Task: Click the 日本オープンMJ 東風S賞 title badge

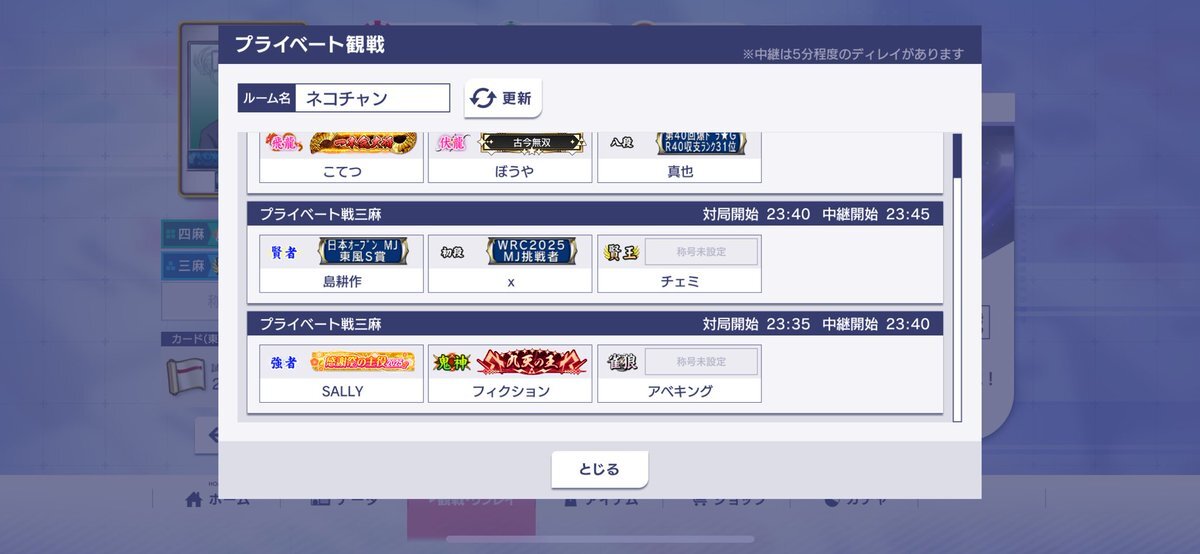Action: (x=363, y=251)
